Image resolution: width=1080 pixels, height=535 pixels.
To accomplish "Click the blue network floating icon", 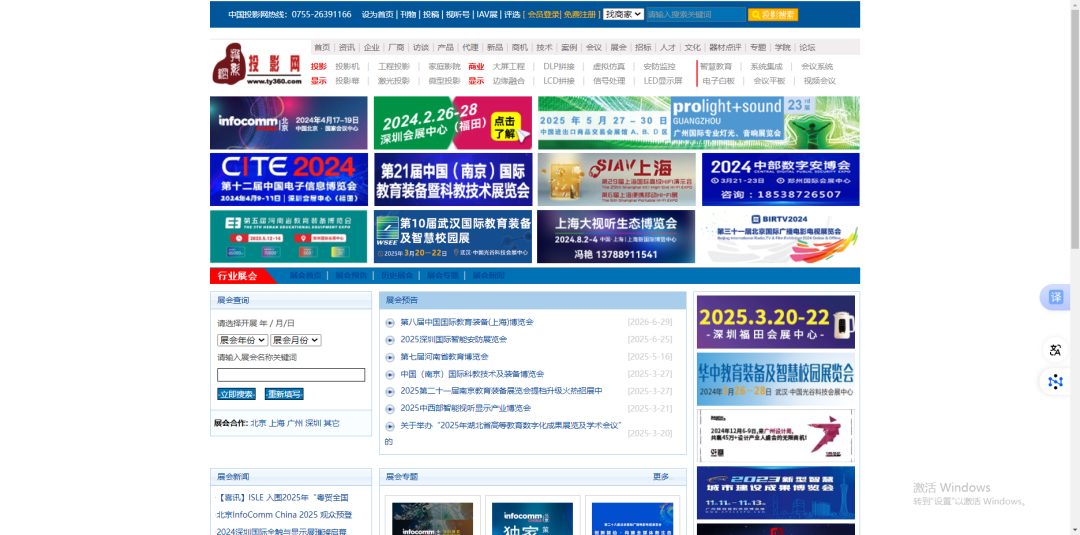I will pos(1055,381).
